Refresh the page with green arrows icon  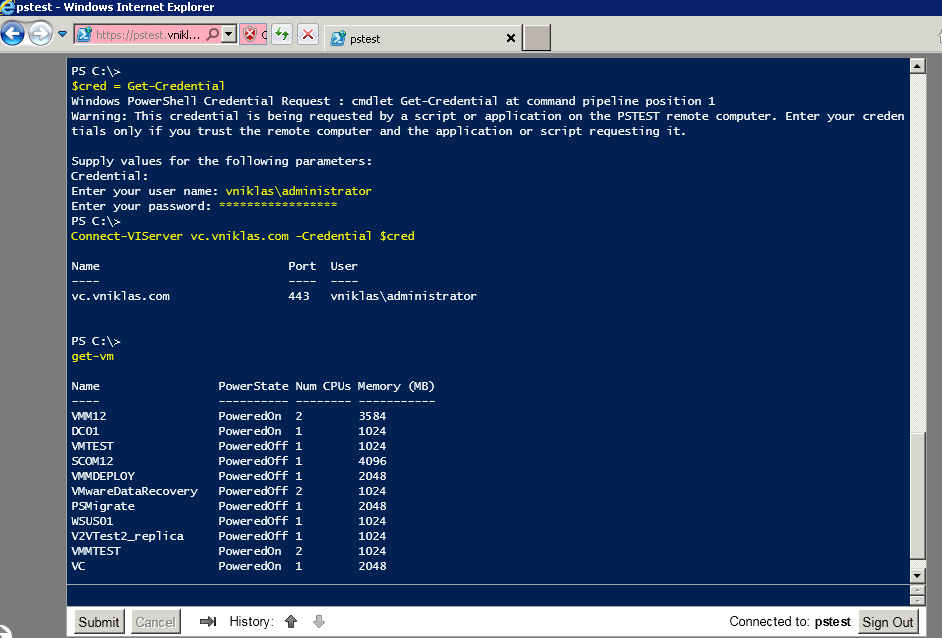[282, 34]
